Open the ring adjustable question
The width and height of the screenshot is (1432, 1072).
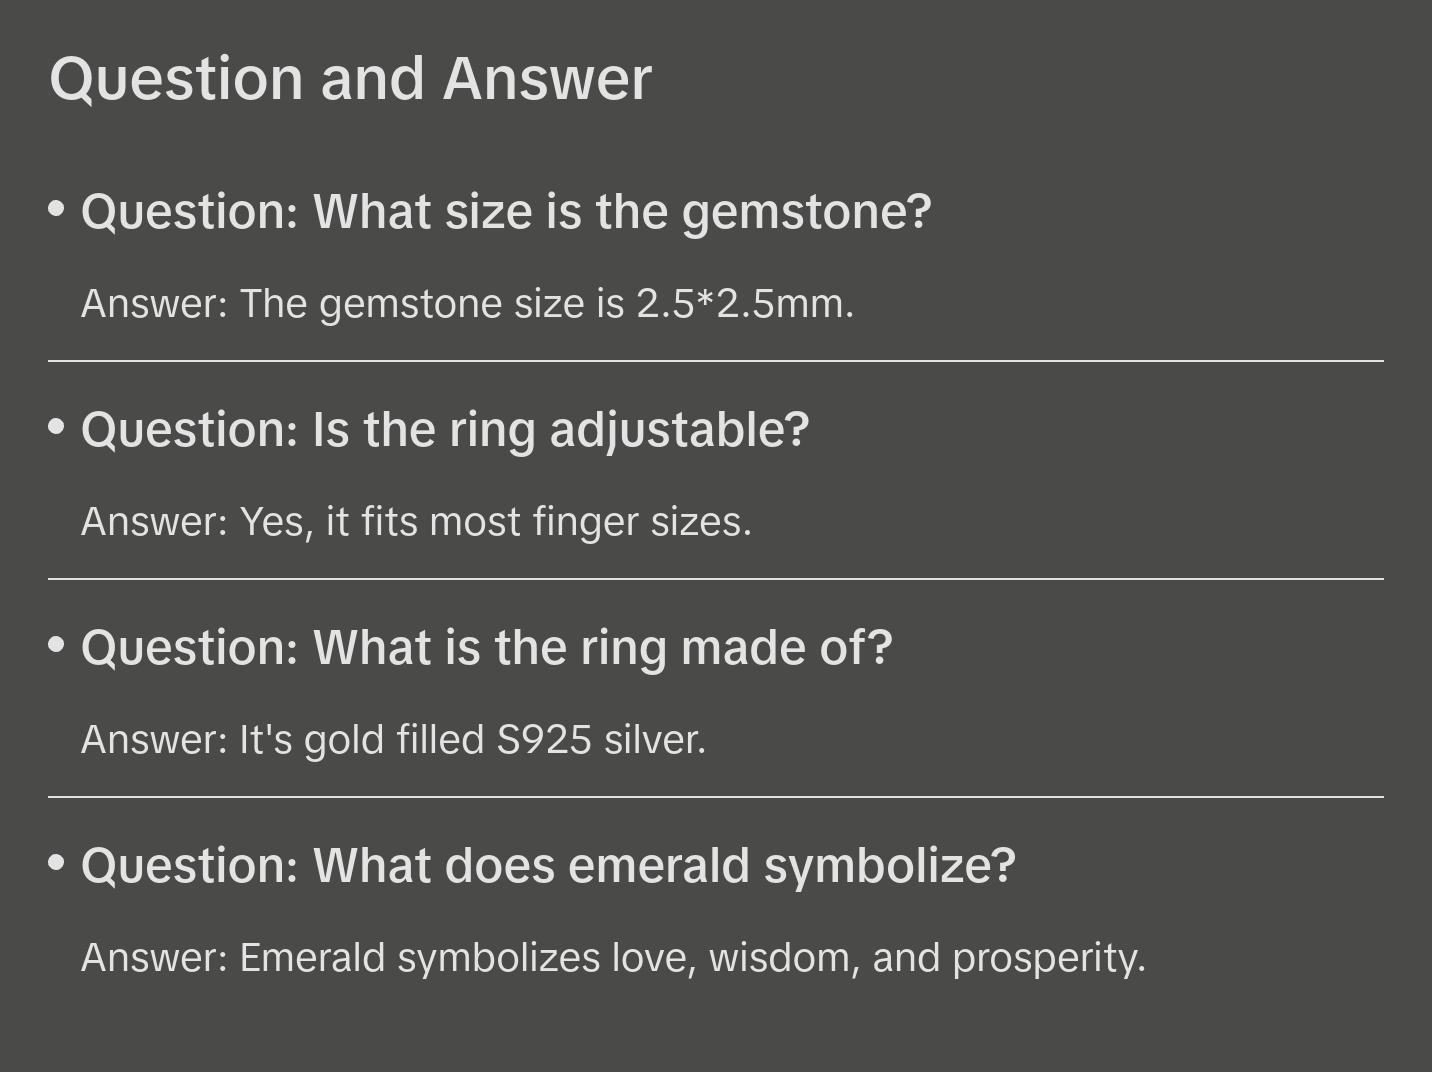[x=445, y=430]
